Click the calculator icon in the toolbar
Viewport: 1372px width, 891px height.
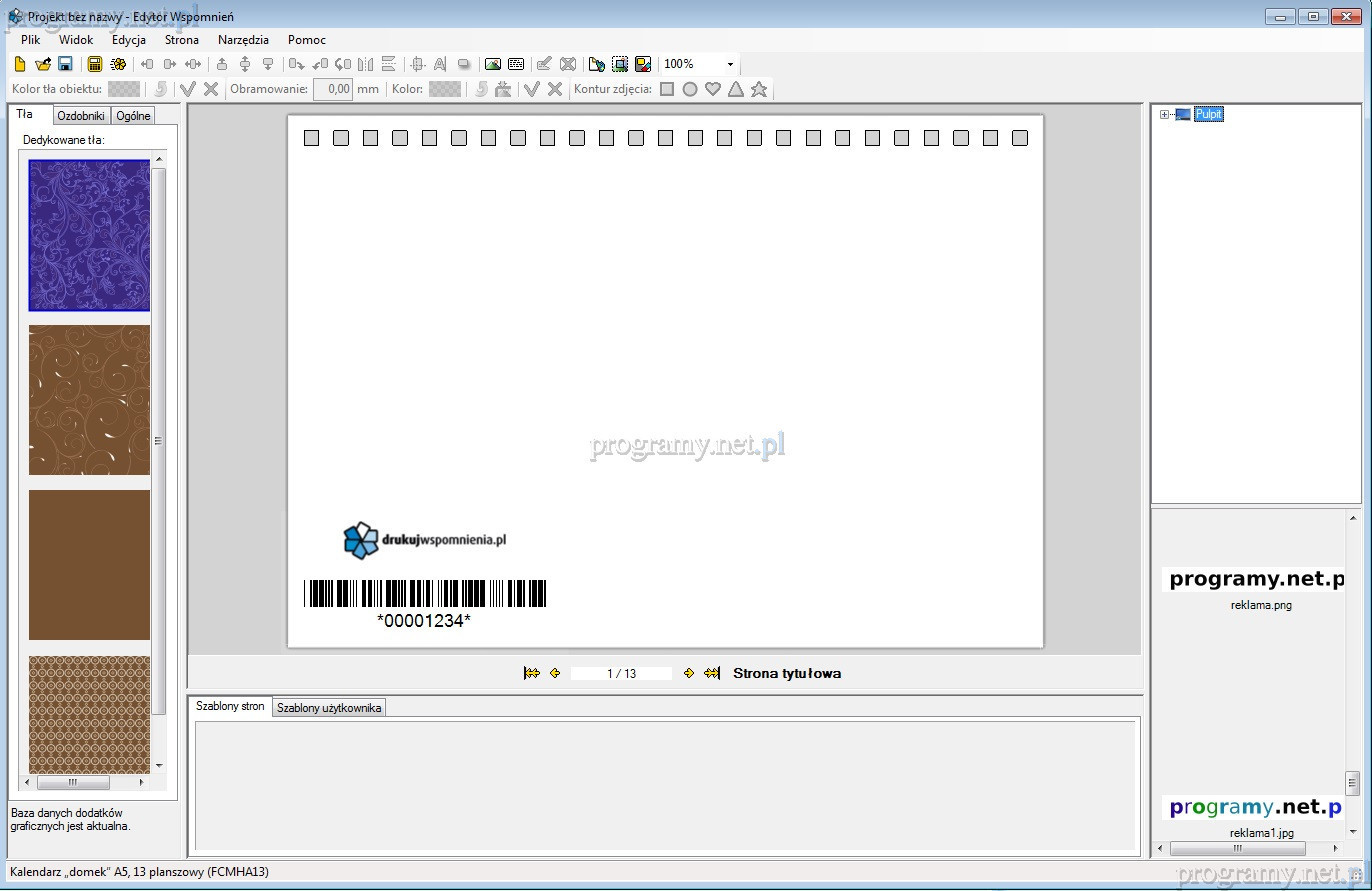(95, 64)
